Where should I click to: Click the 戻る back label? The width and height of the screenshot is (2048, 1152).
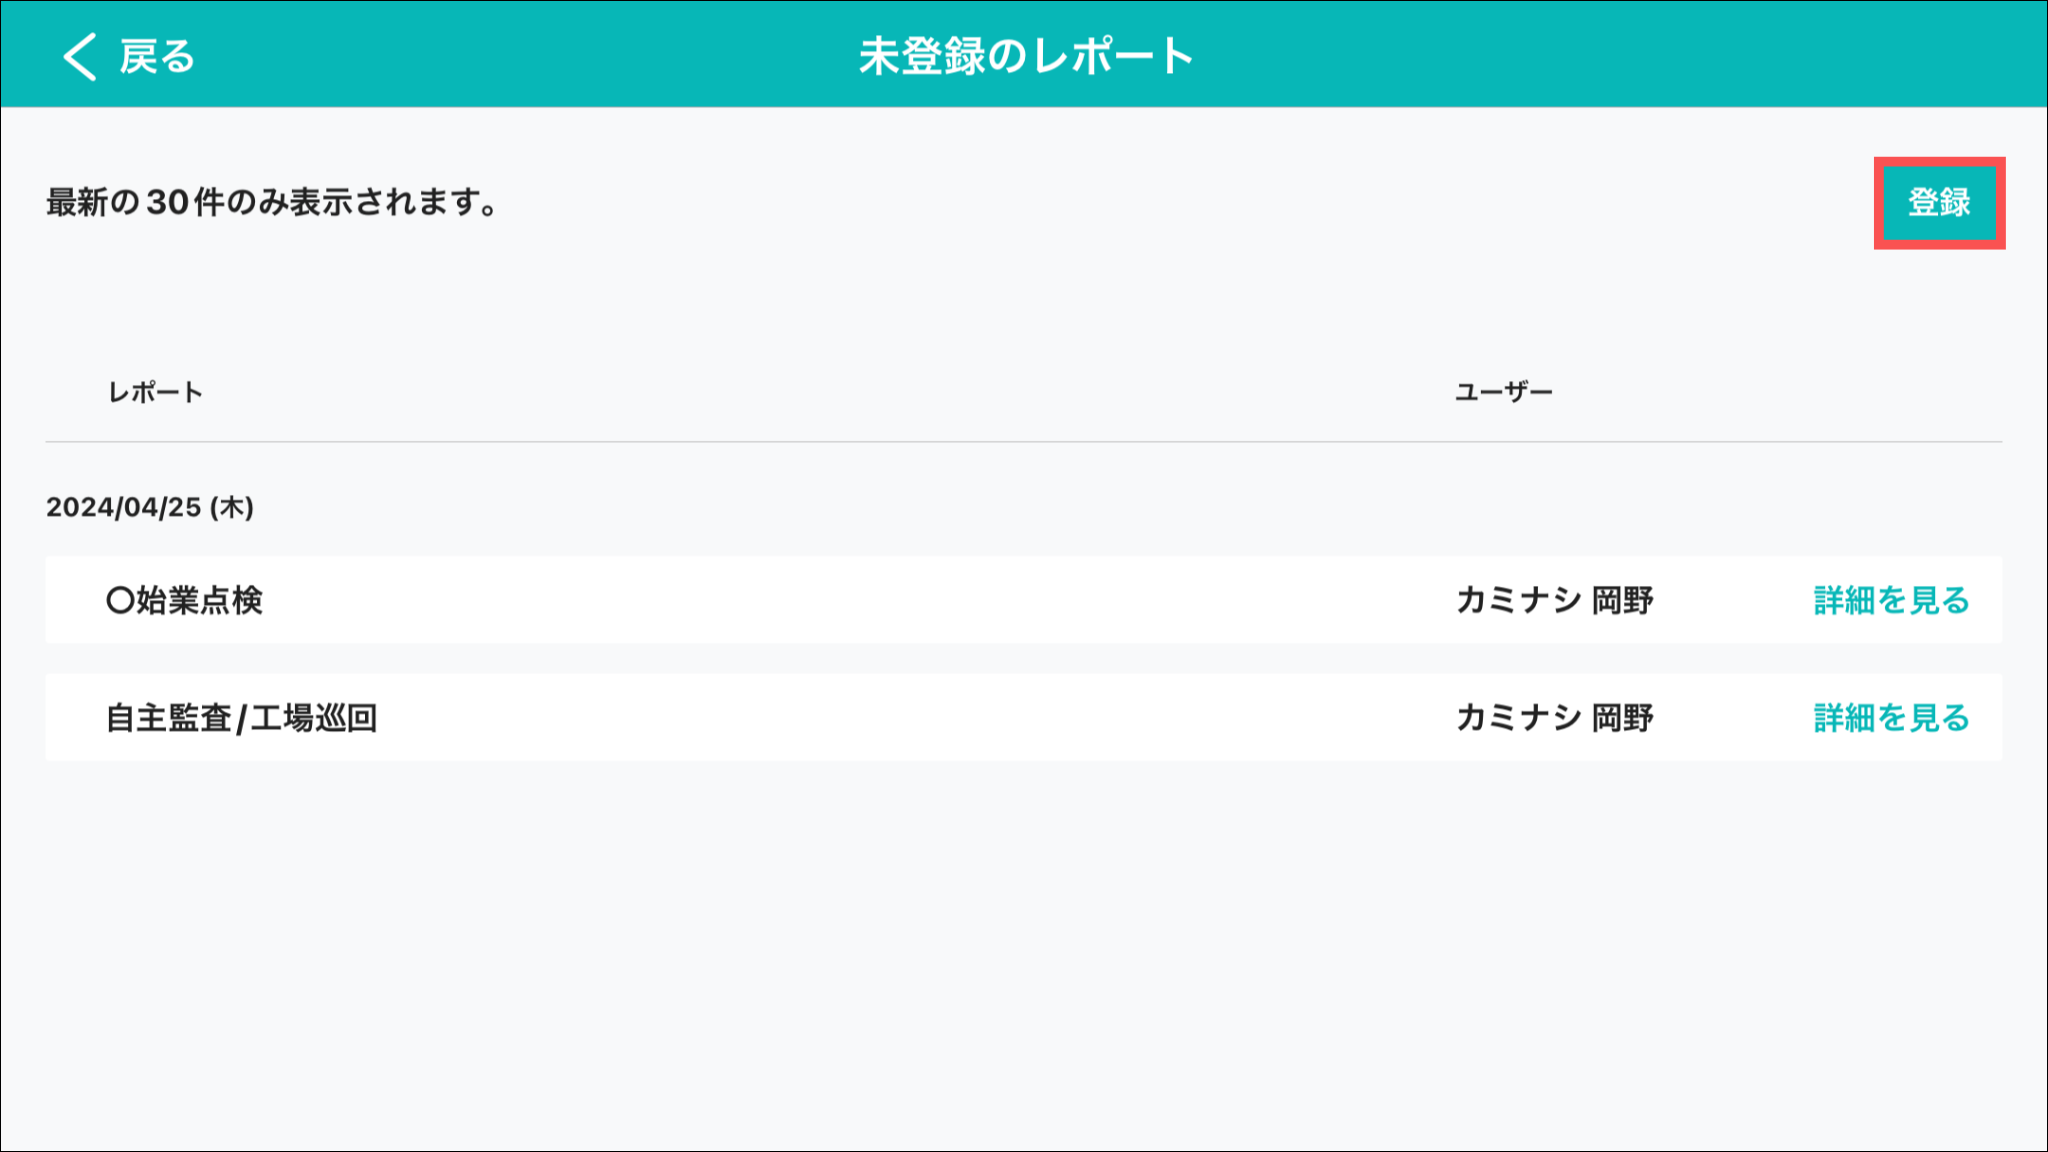(x=157, y=57)
